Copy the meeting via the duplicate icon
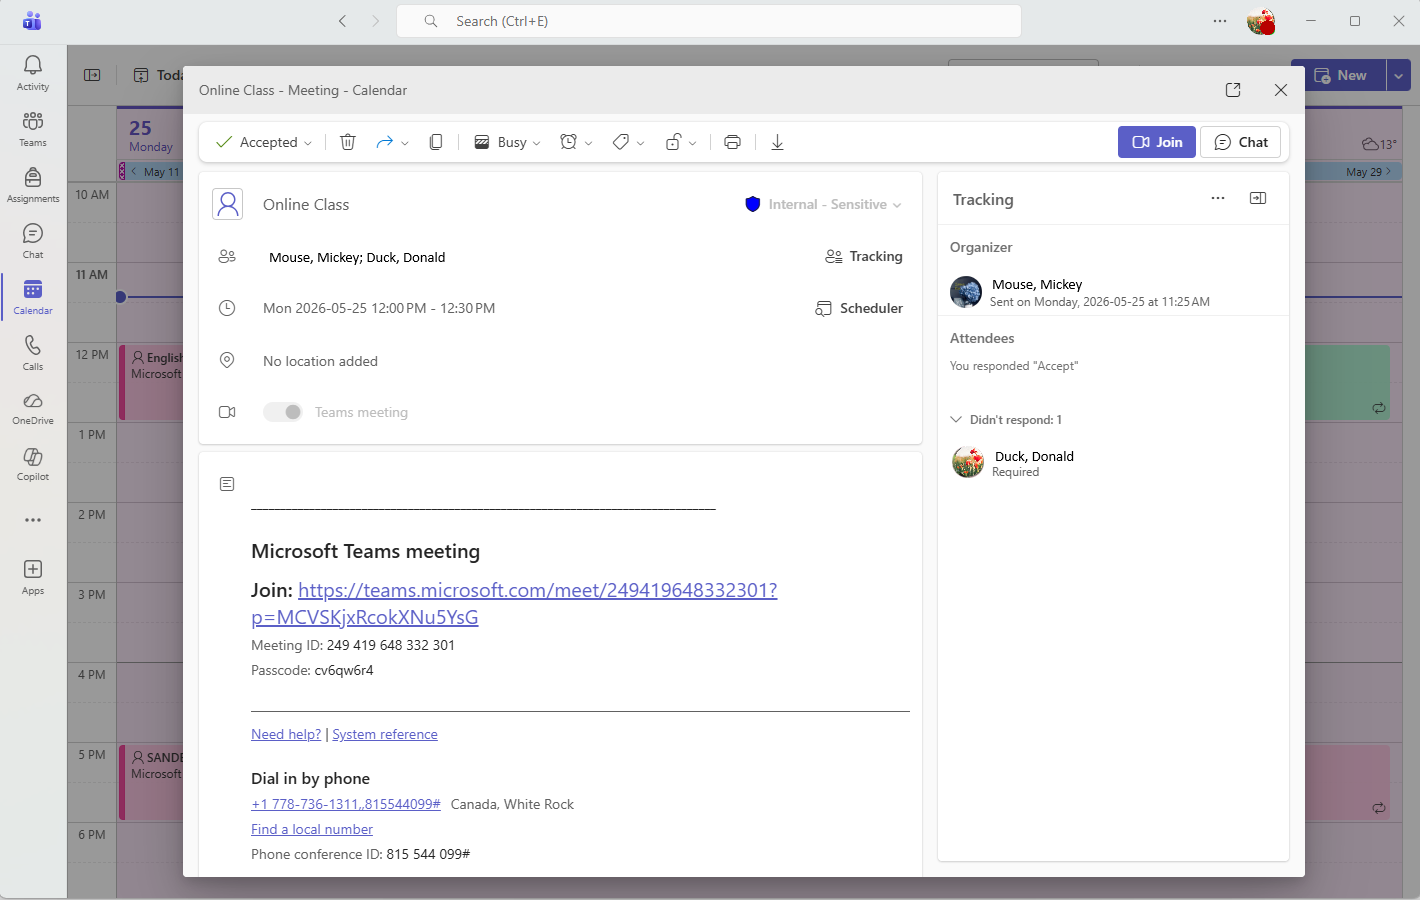The image size is (1420, 900). click(436, 142)
